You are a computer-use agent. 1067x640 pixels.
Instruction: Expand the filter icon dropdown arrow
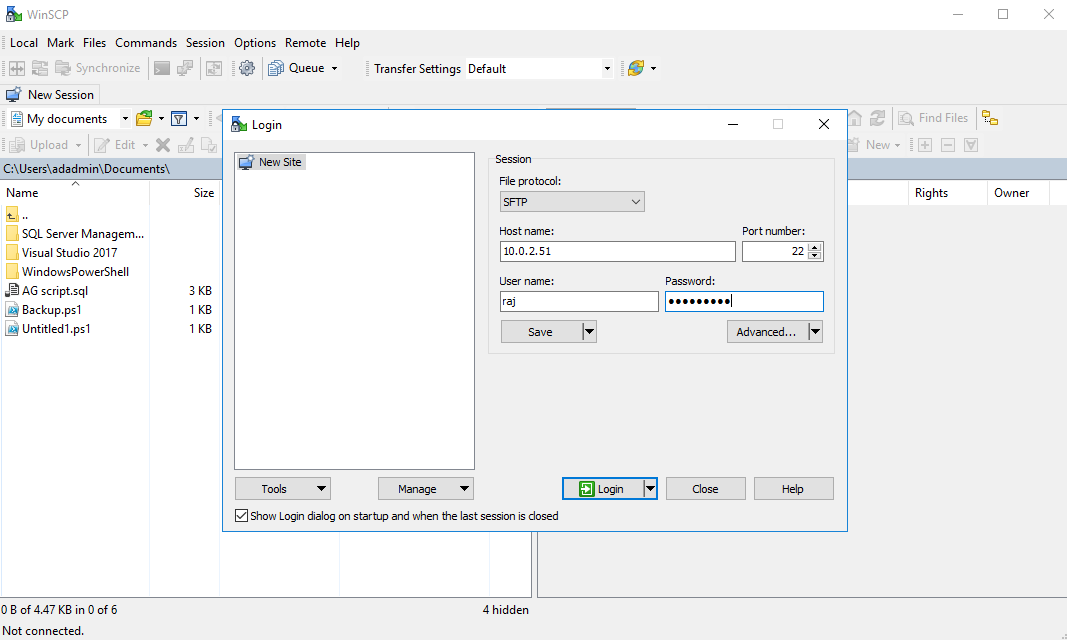(x=197, y=118)
